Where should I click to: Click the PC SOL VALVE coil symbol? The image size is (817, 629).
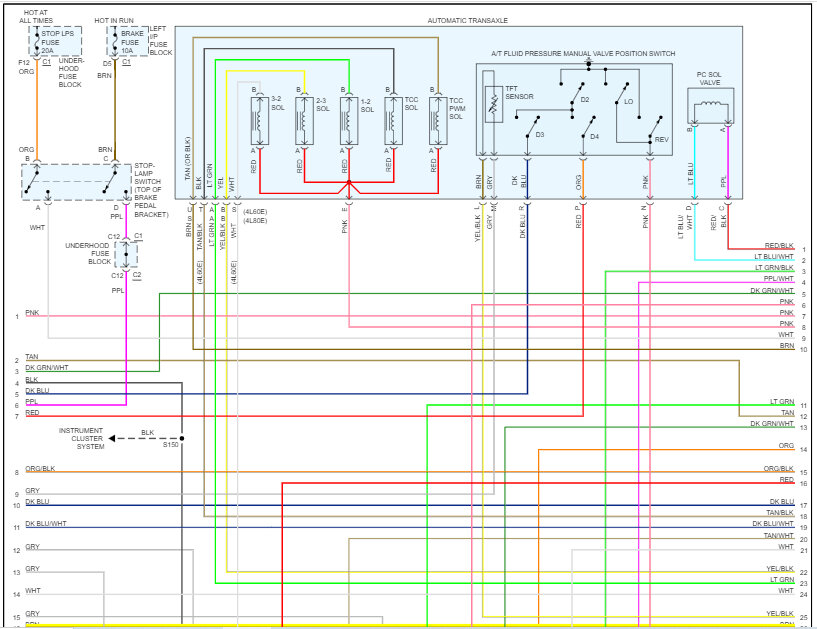tap(710, 105)
